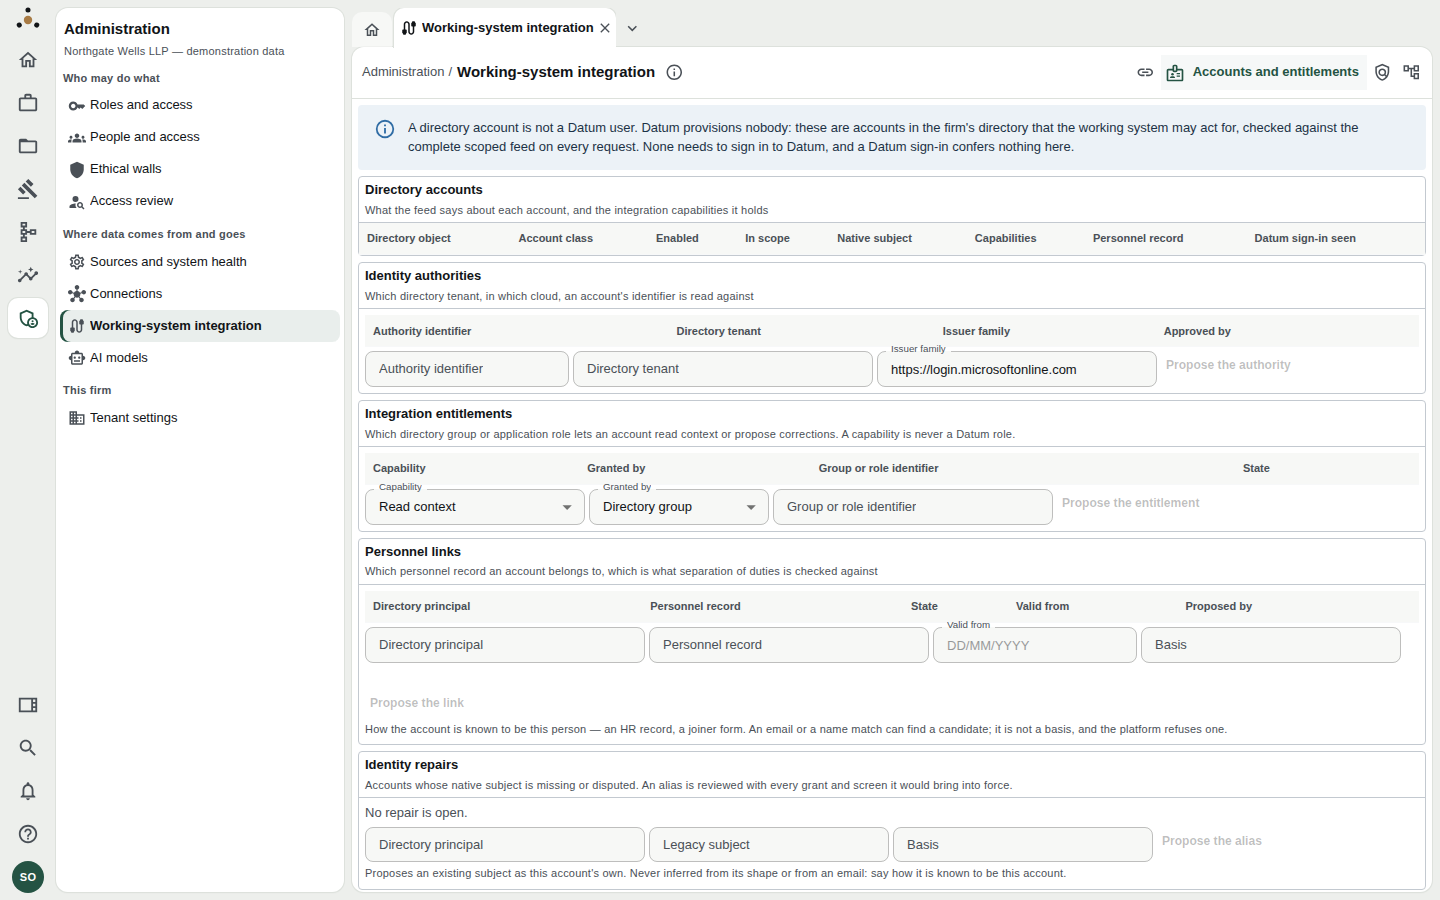Open Roles and access
The image size is (1440, 900).
[x=200, y=105]
